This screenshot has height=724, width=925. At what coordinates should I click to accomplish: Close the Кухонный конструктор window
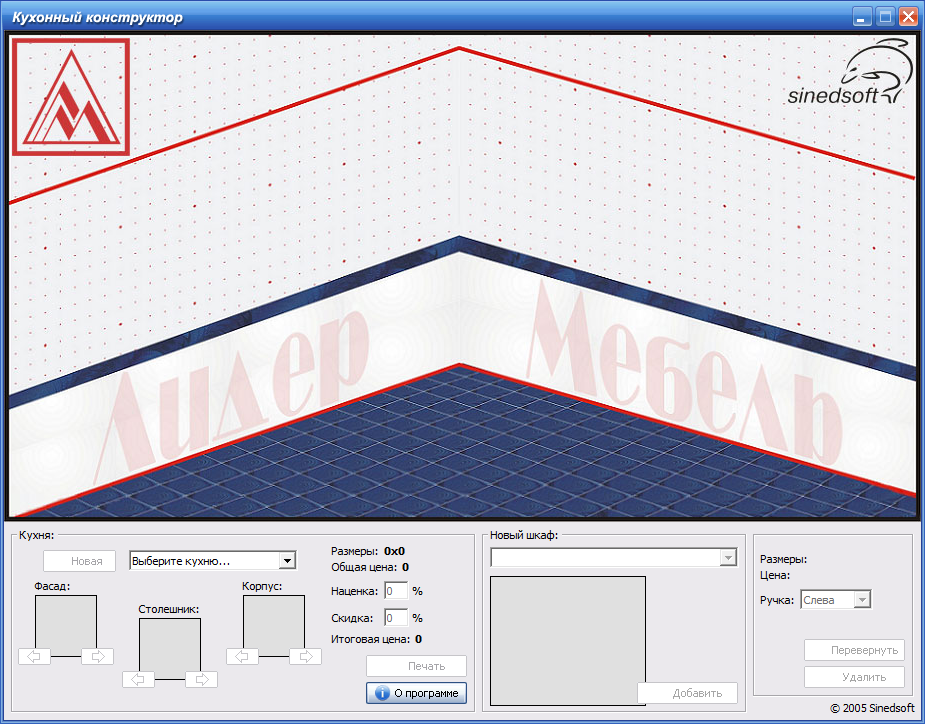coord(908,17)
